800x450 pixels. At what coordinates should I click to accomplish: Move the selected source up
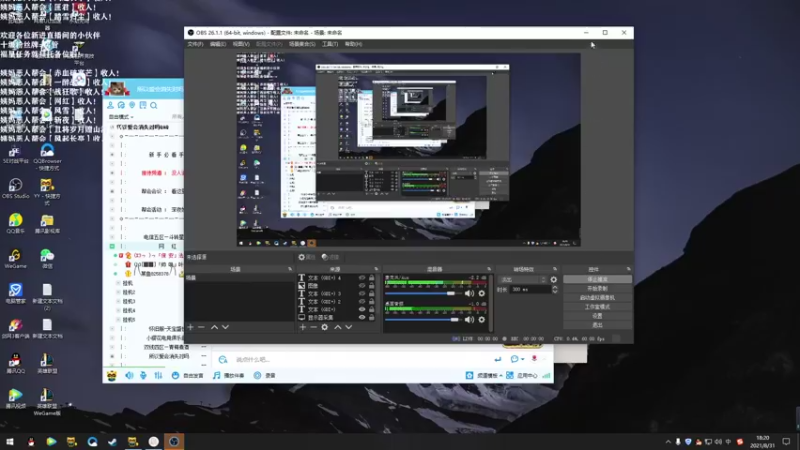pos(338,327)
